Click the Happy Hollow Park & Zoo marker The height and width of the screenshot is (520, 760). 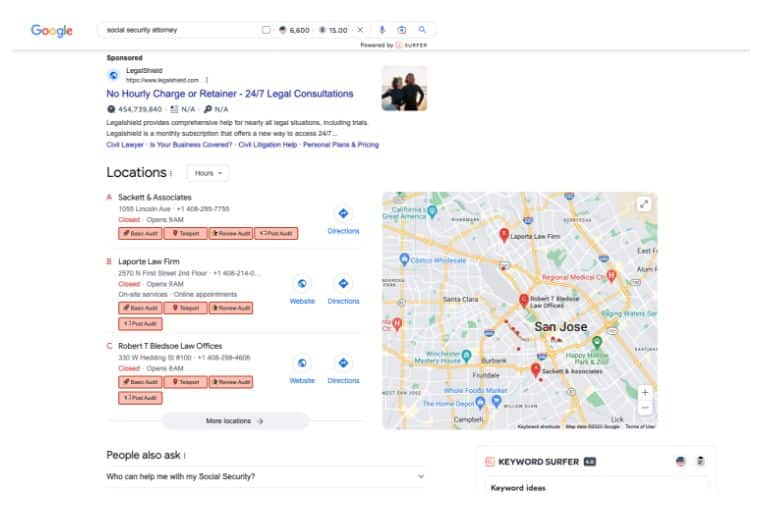coord(597,343)
